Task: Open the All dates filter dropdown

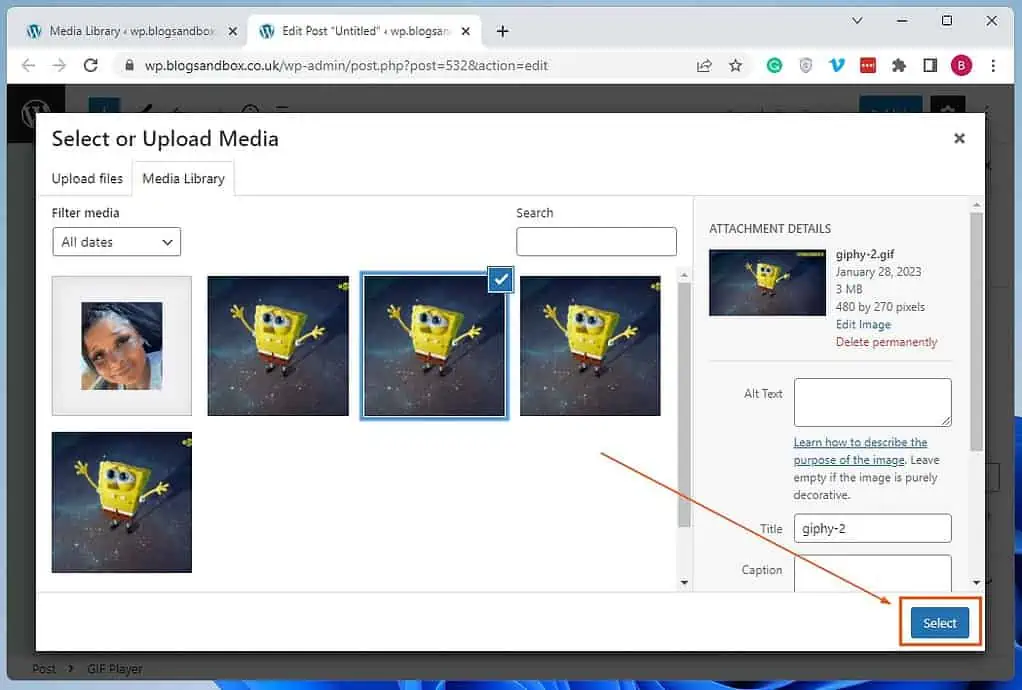Action: [116, 242]
